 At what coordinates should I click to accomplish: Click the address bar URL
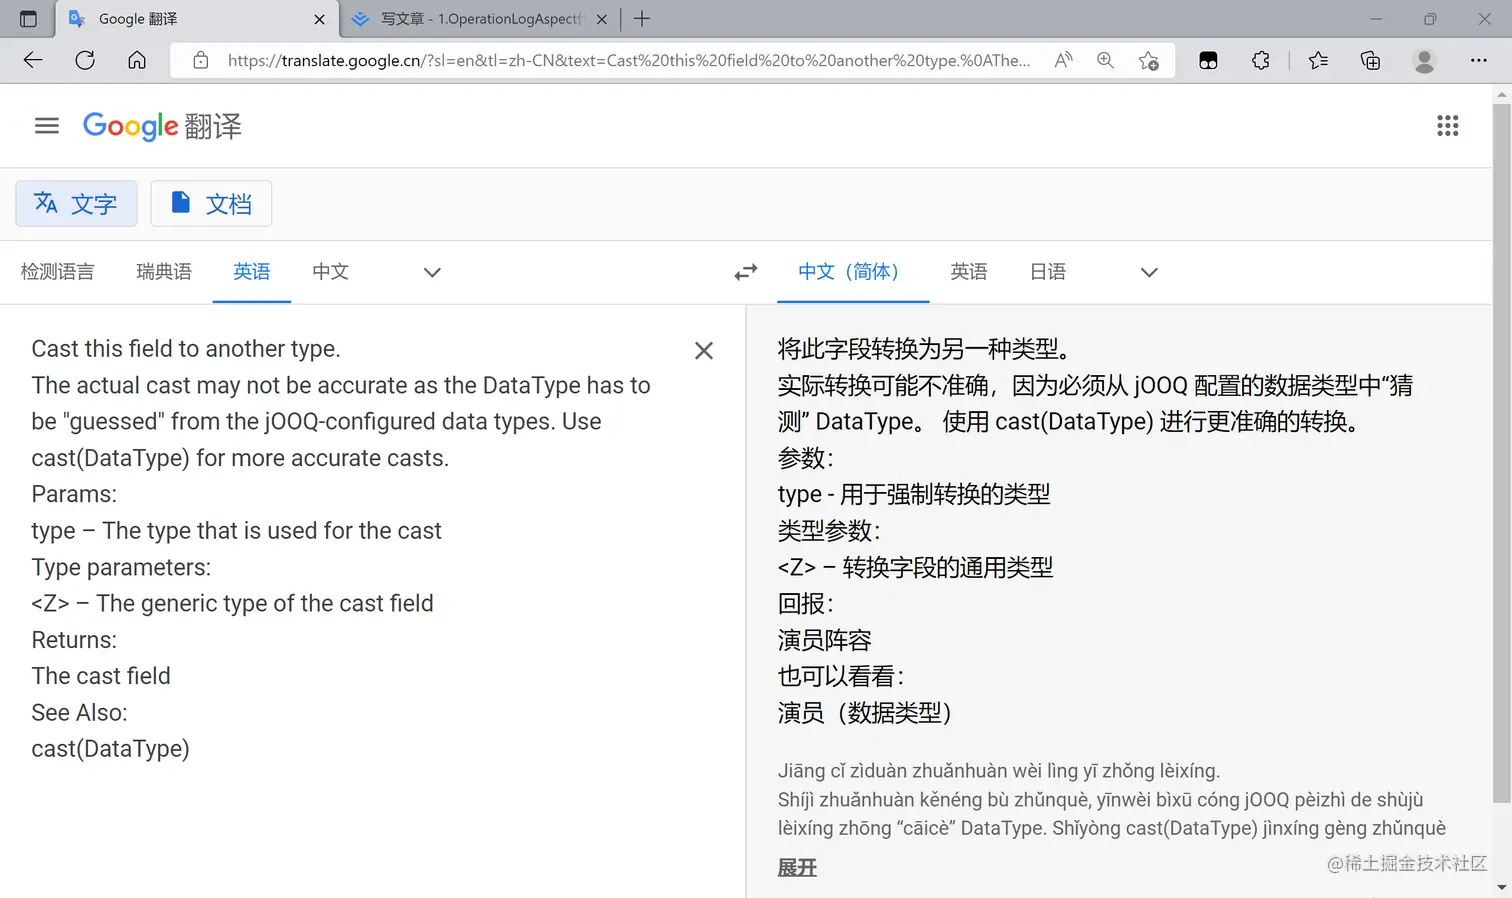coord(629,60)
